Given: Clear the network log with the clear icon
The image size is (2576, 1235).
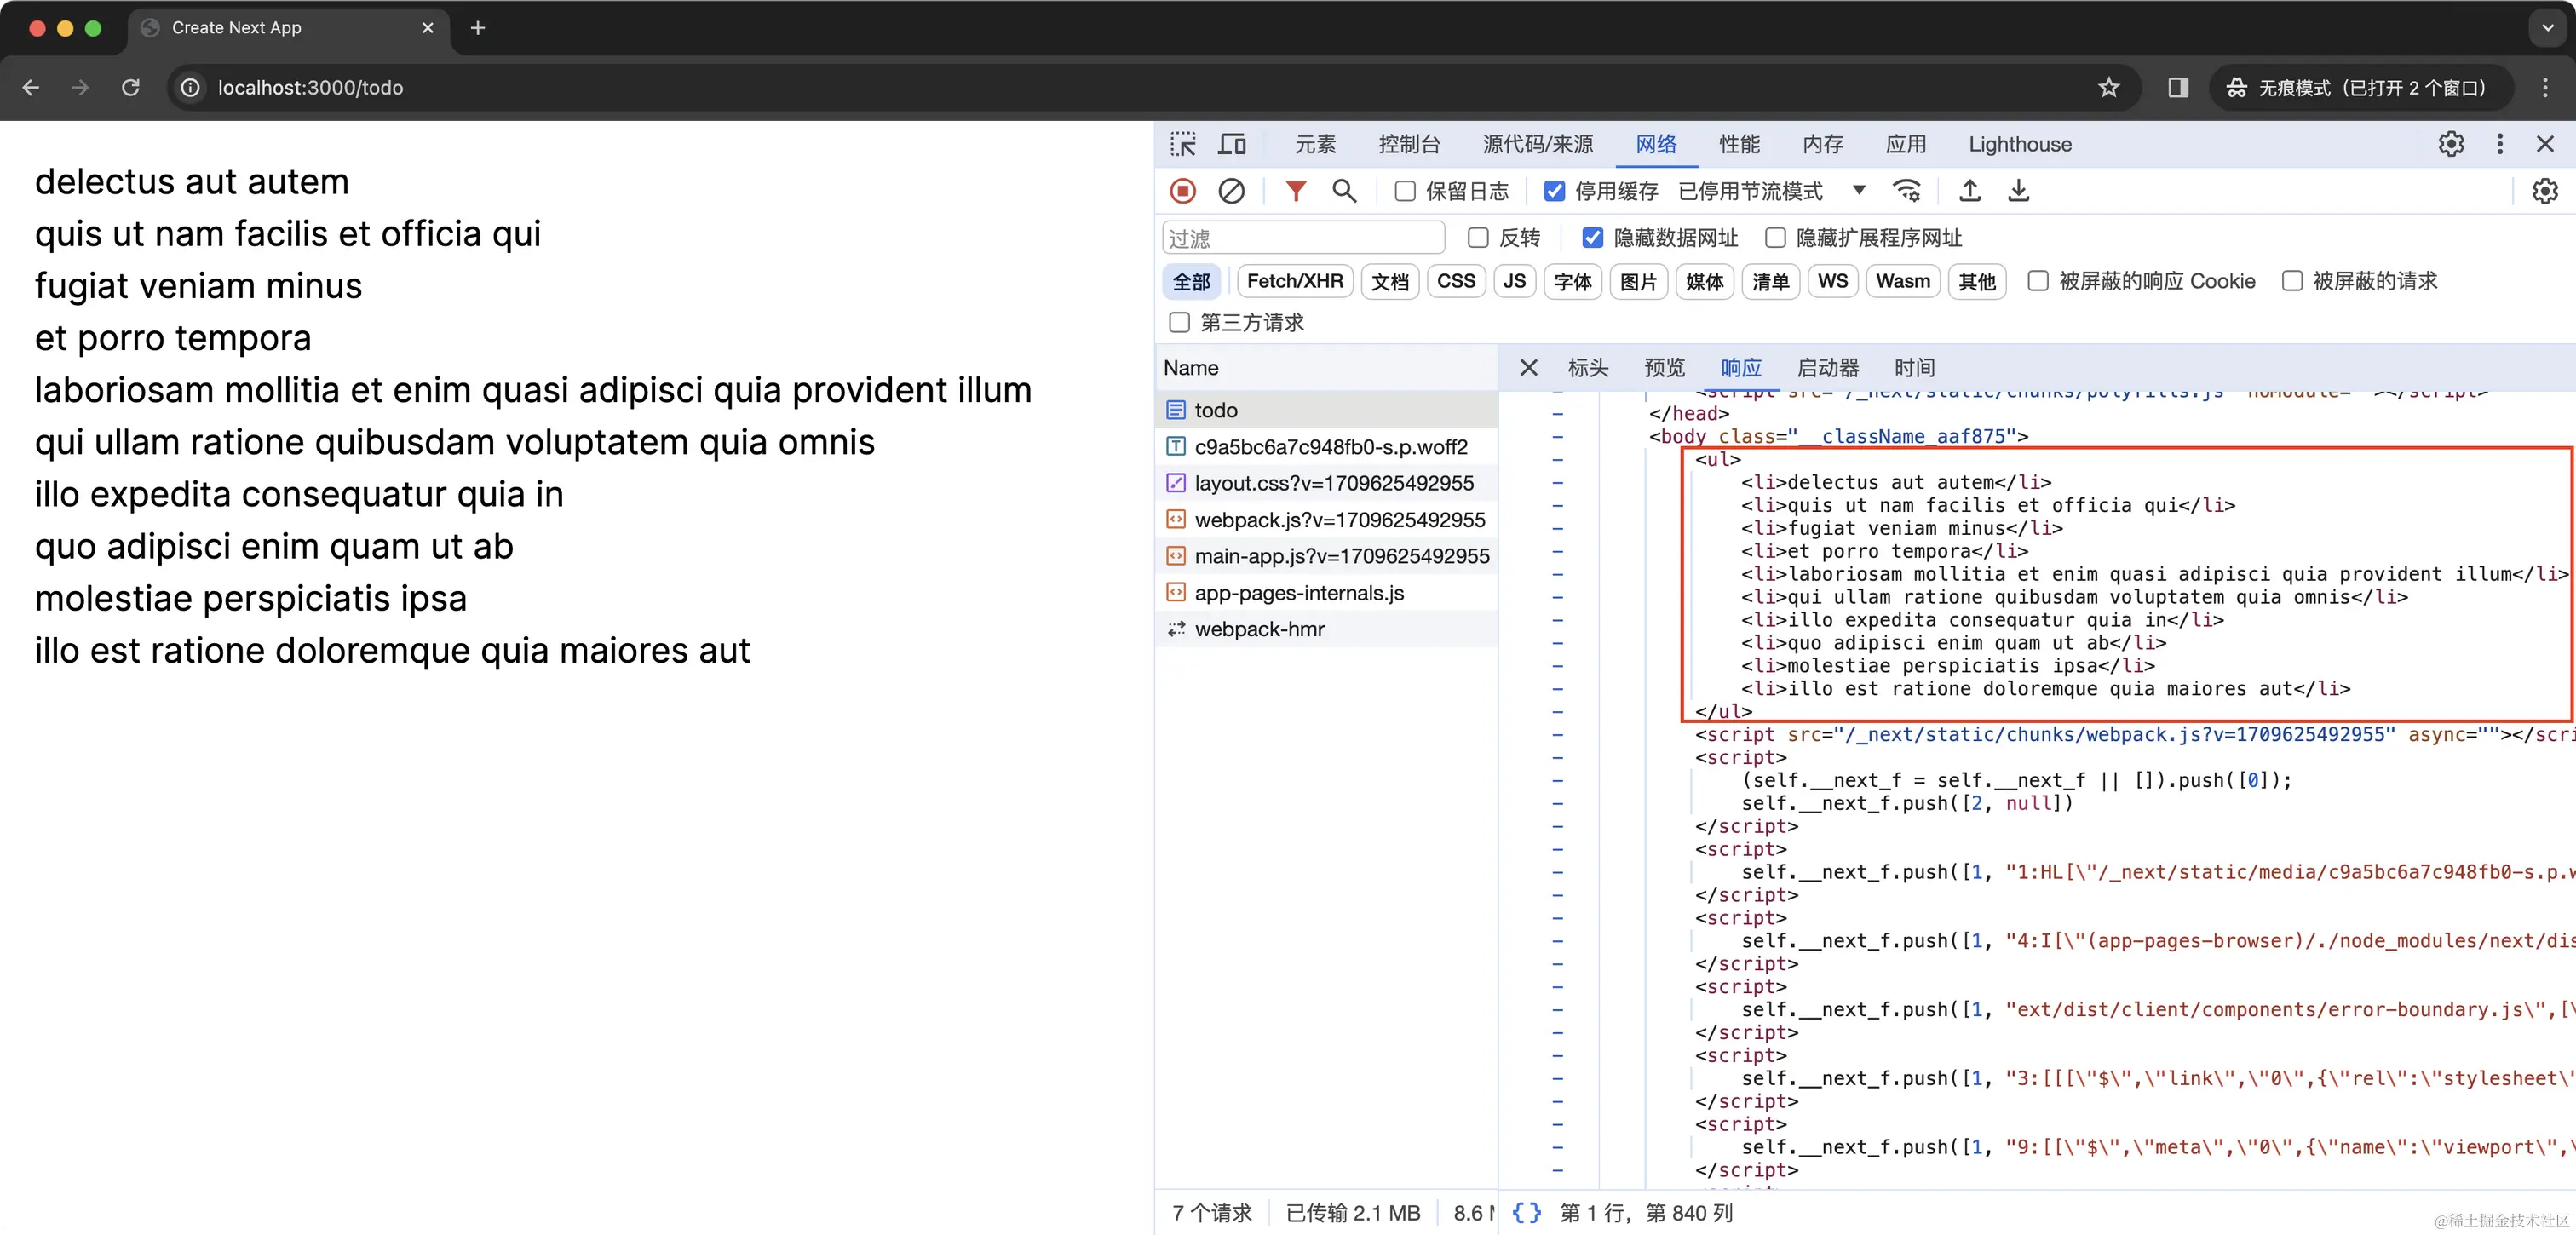Looking at the screenshot, I should click(x=1231, y=191).
